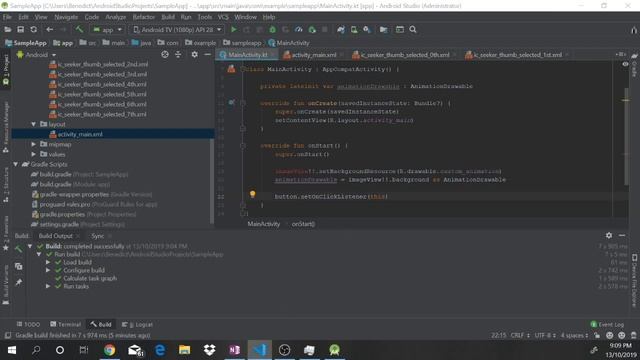This screenshot has width=640, height=360.
Task: Select the Sync tab in Build panel
Action: [98, 236]
